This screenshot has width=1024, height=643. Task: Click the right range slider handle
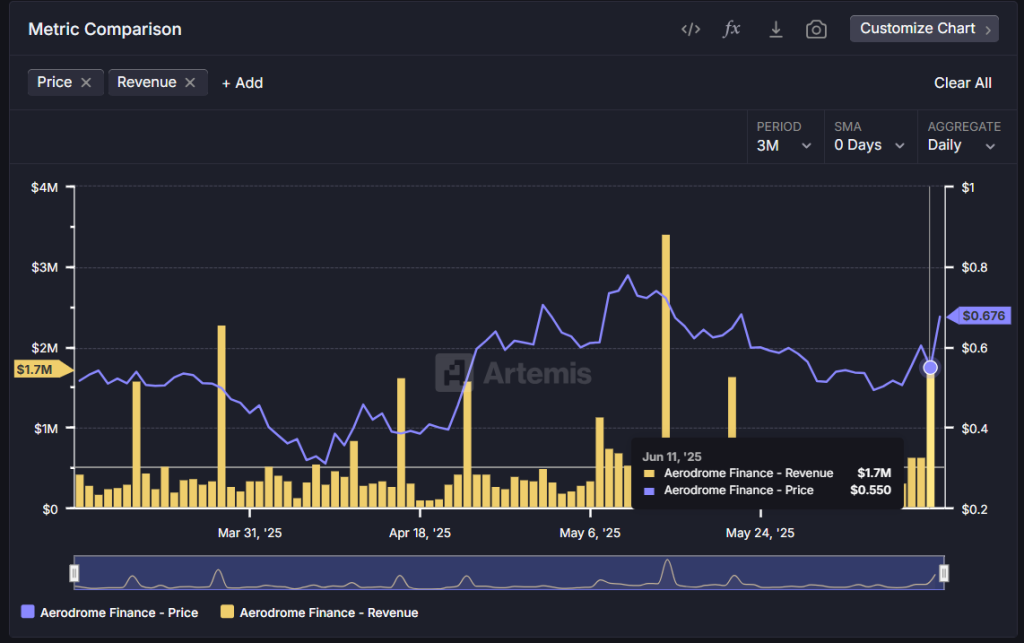point(943,573)
